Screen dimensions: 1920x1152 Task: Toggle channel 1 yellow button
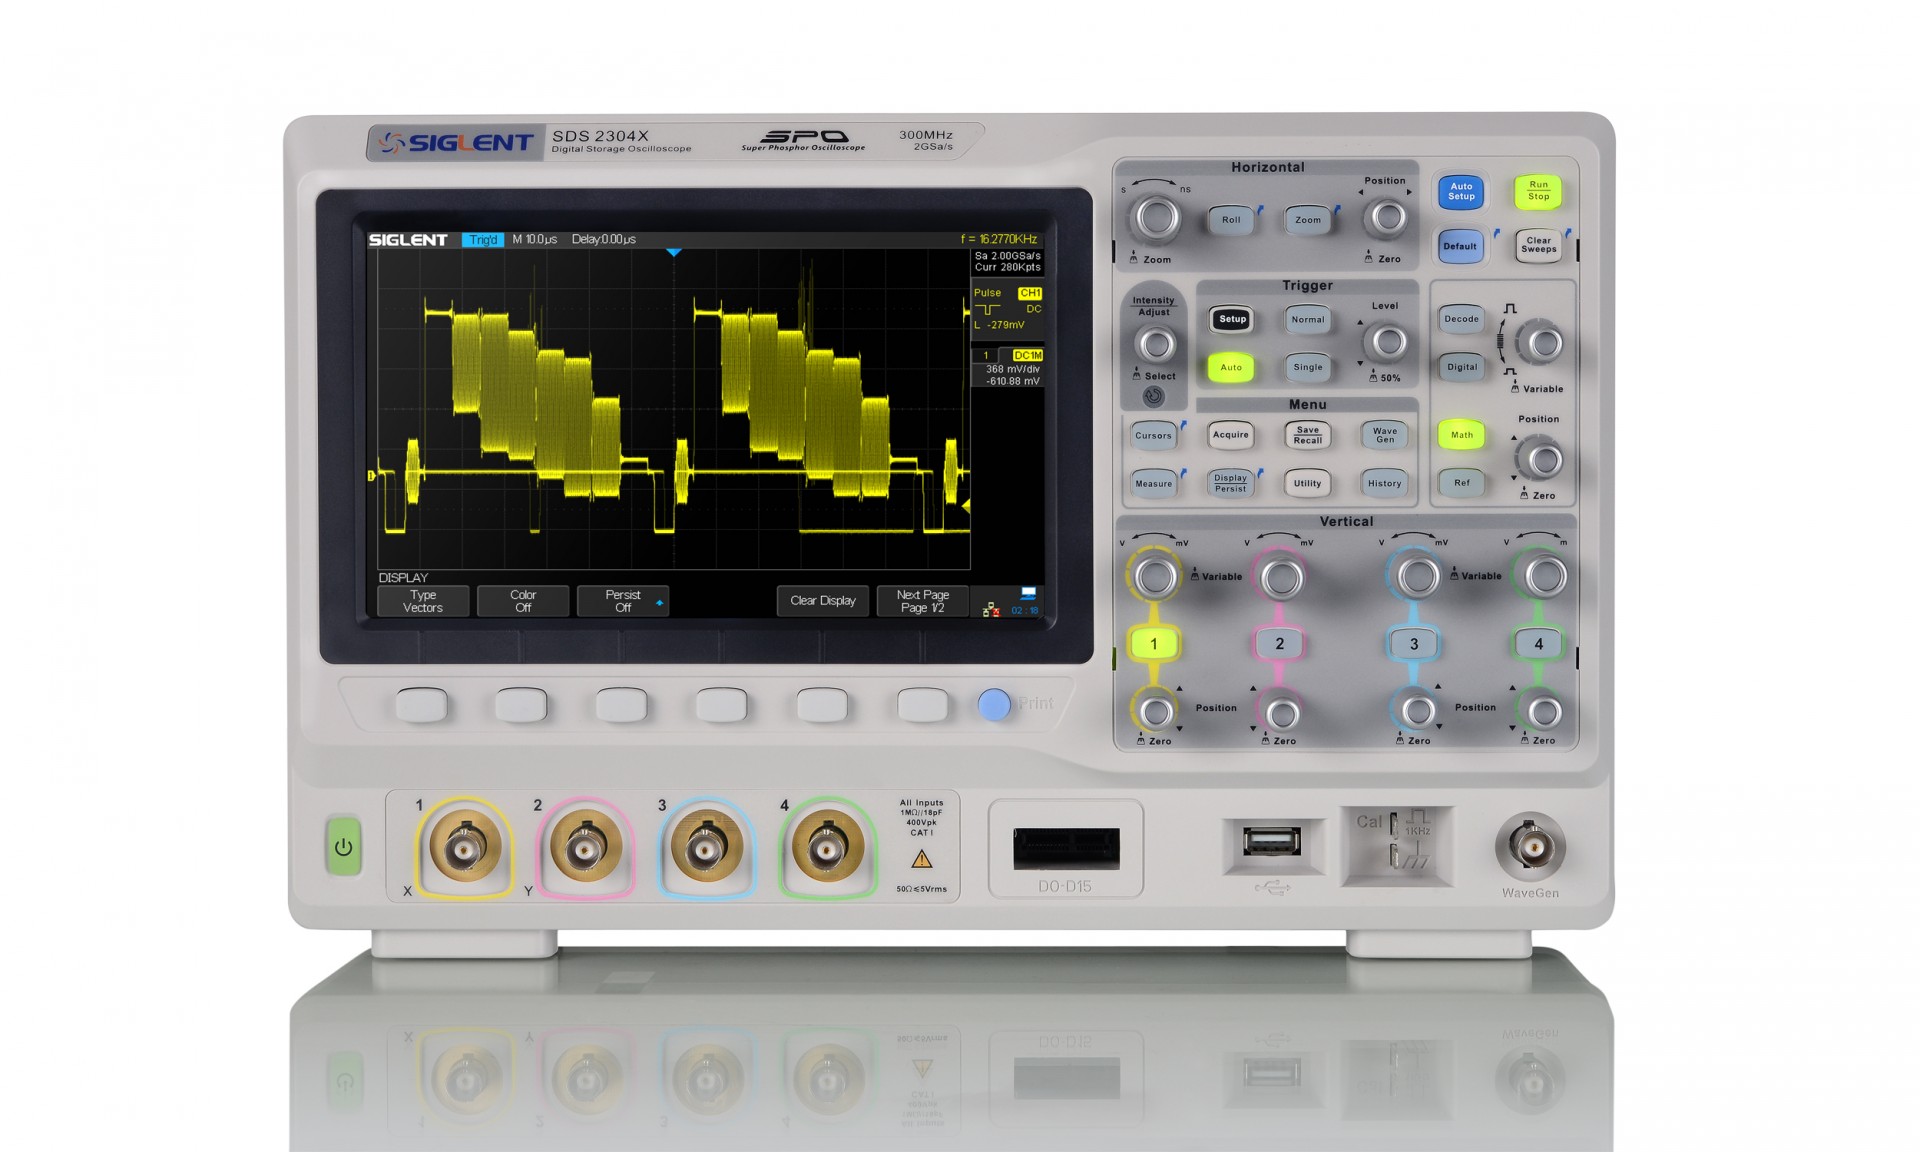click(x=1153, y=644)
